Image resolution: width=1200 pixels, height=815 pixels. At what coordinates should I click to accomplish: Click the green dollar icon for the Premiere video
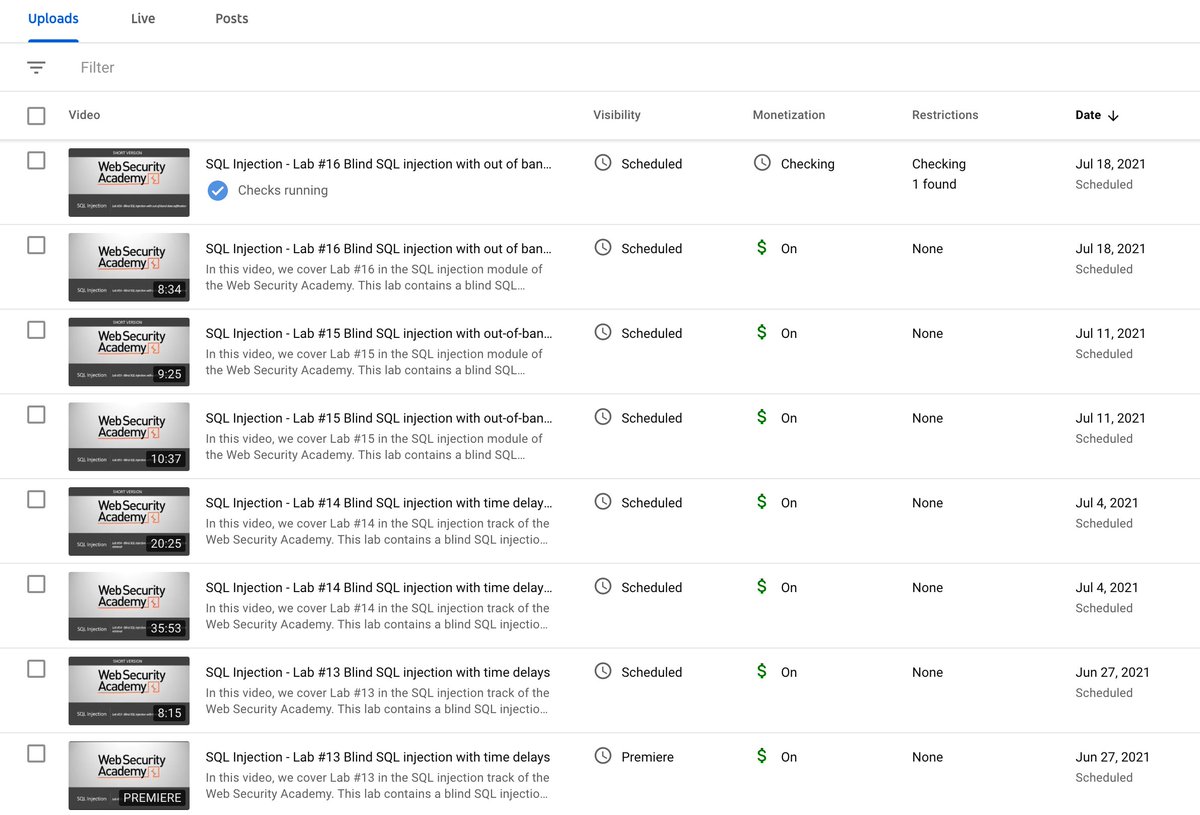(762, 756)
